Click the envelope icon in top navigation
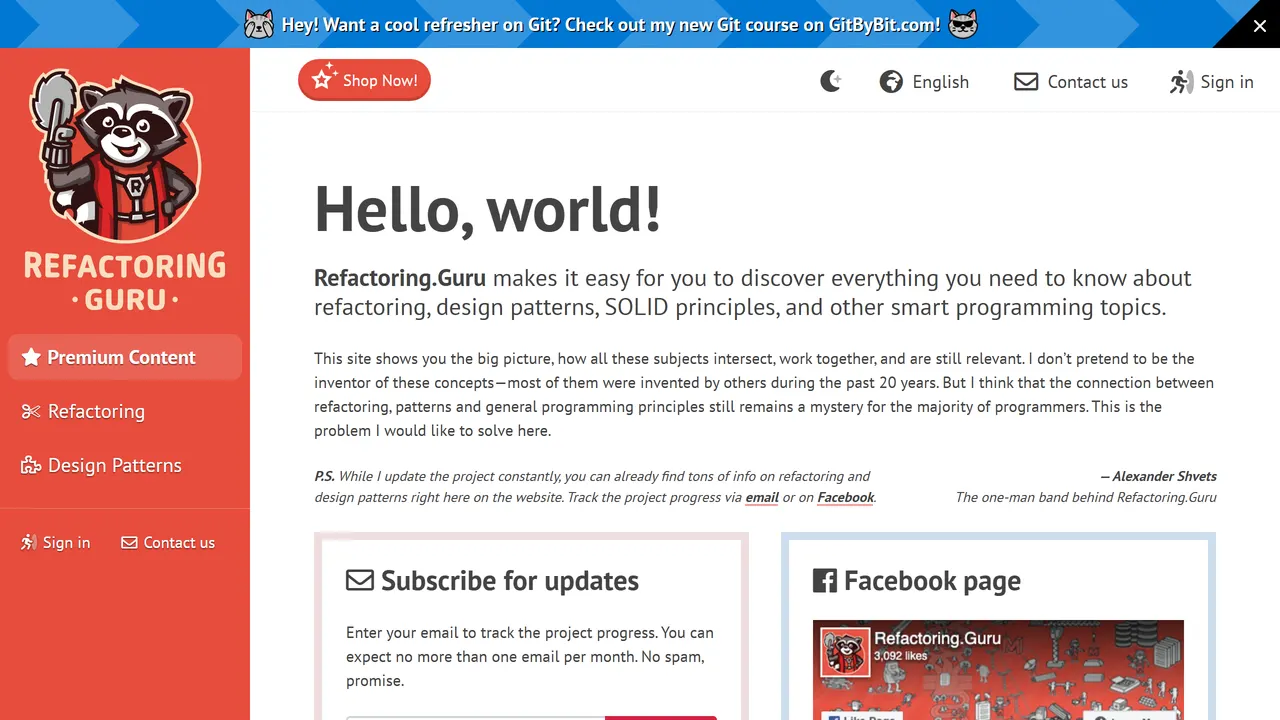 [1026, 82]
